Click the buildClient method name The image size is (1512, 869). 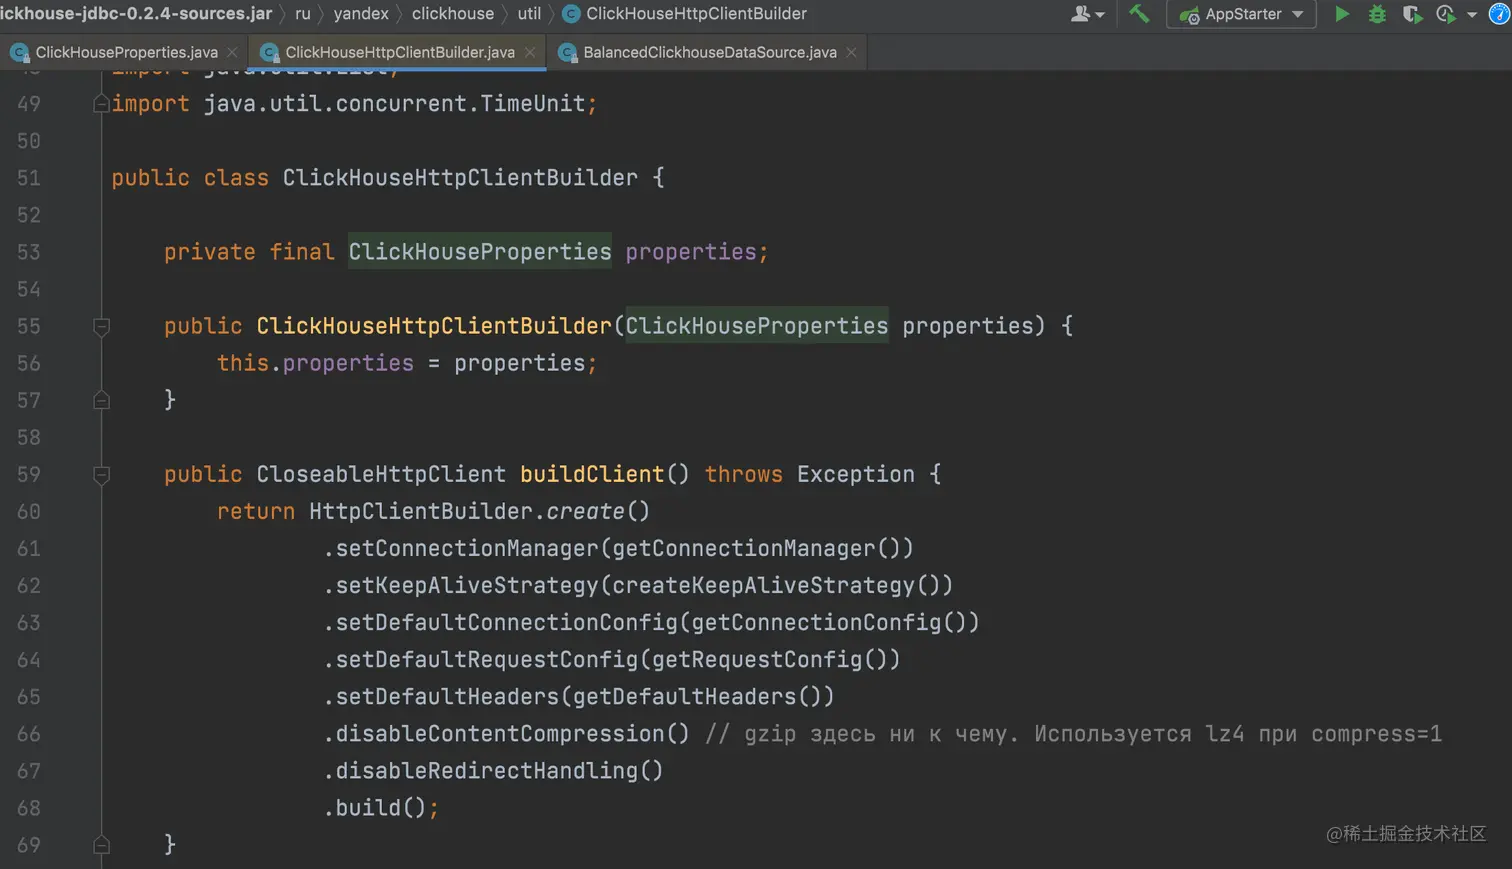[x=592, y=474]
